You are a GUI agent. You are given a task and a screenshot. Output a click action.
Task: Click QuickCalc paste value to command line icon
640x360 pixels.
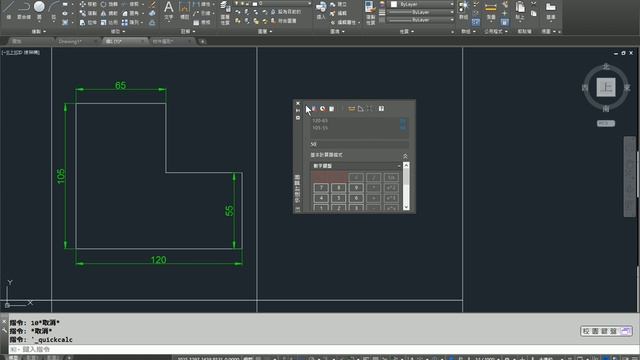tap(332, 109)
